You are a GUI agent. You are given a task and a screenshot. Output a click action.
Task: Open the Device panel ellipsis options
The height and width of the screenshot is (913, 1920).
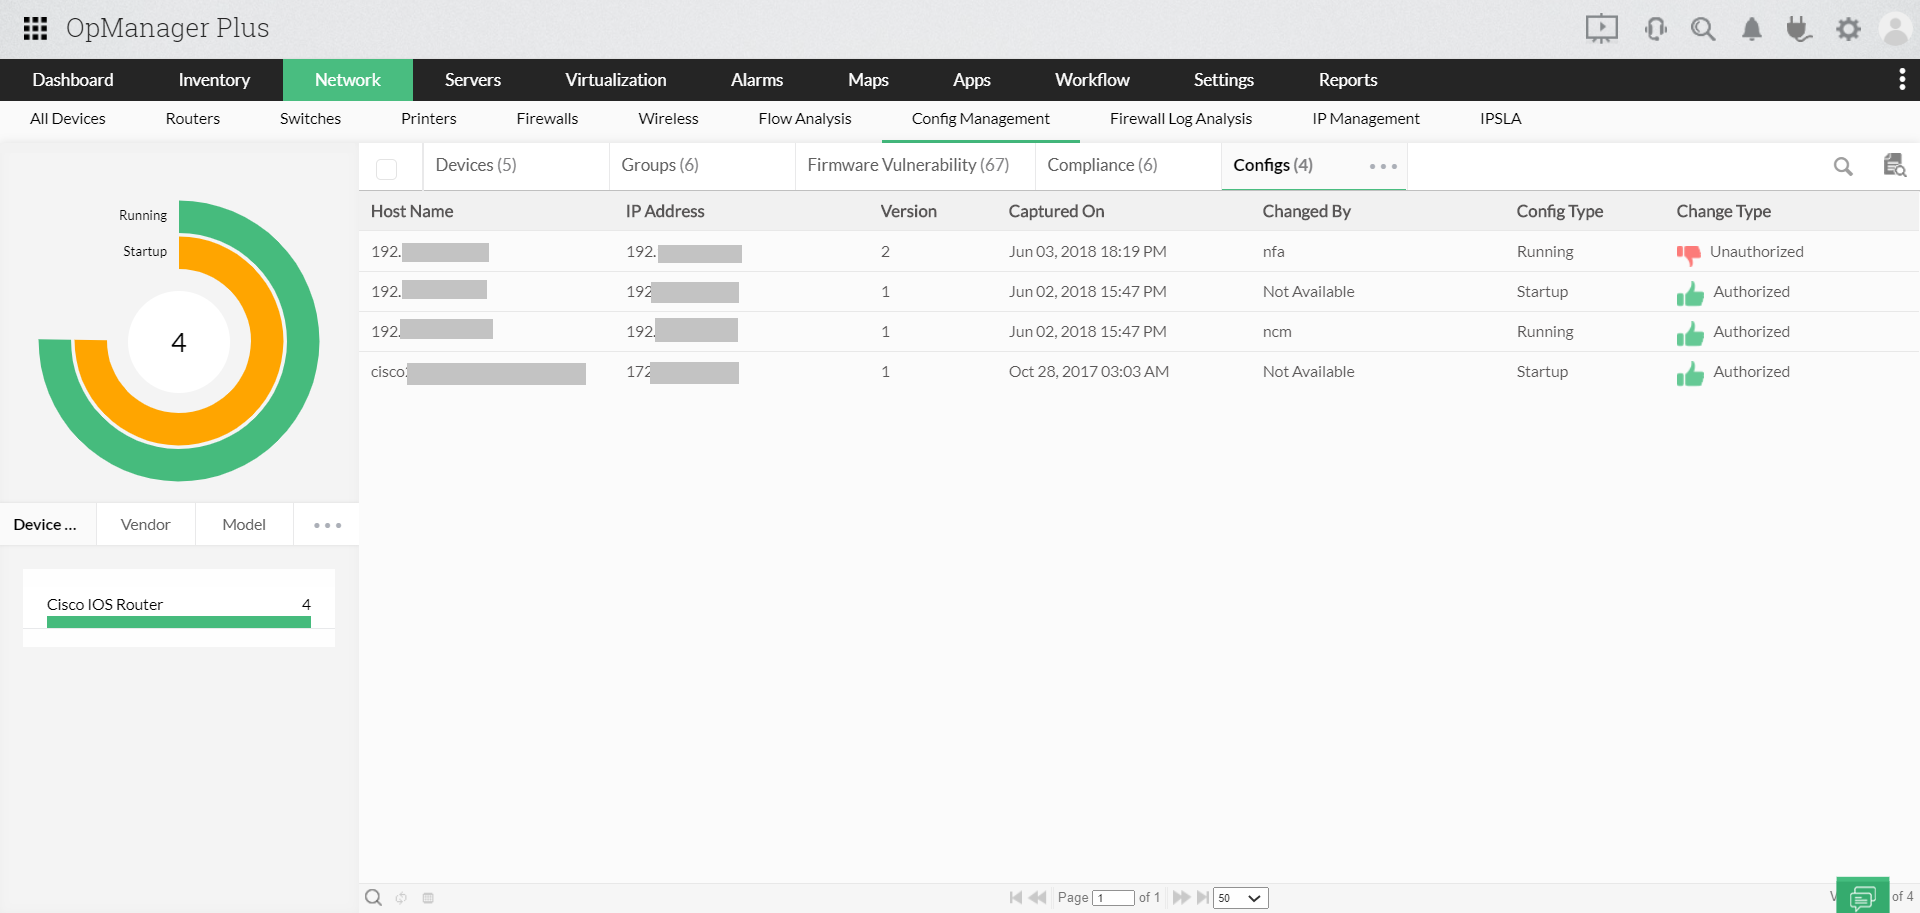pos(325,523)
